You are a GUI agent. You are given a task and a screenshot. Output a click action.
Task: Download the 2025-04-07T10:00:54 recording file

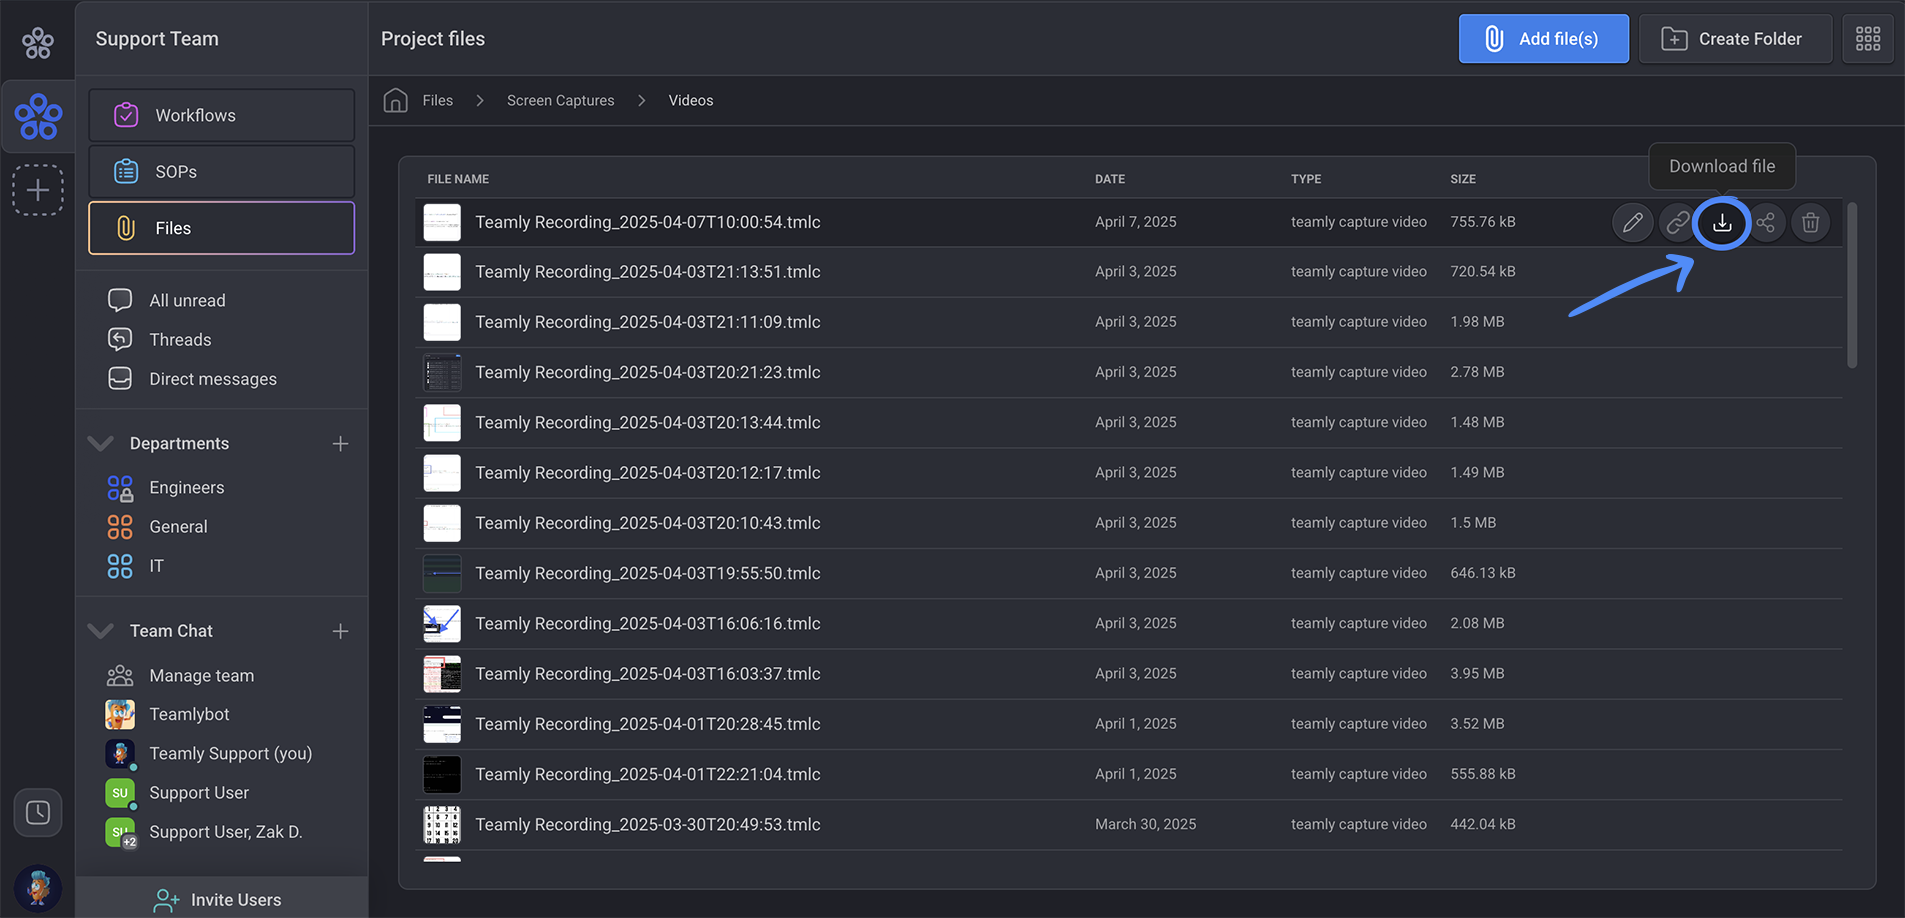pyautogui.click(x=1722, y=223)
